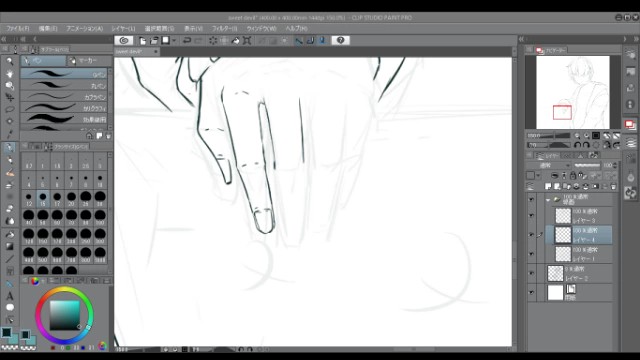Select the Pen tool in toolbox
The image size is (640, 360).
pos(10,148)
